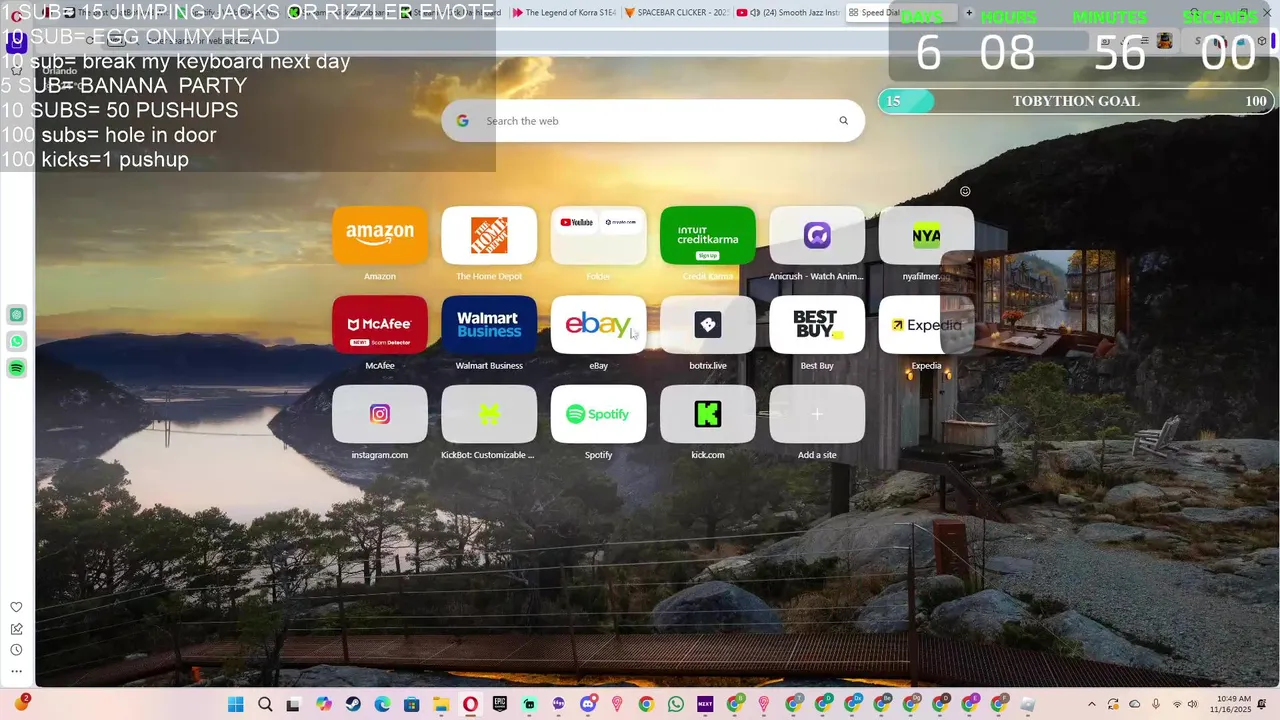The height and width of the screenshot is (720, 1280).
Task: Open the instagram.com speed dial tile
Action: (x=380, y=414)
